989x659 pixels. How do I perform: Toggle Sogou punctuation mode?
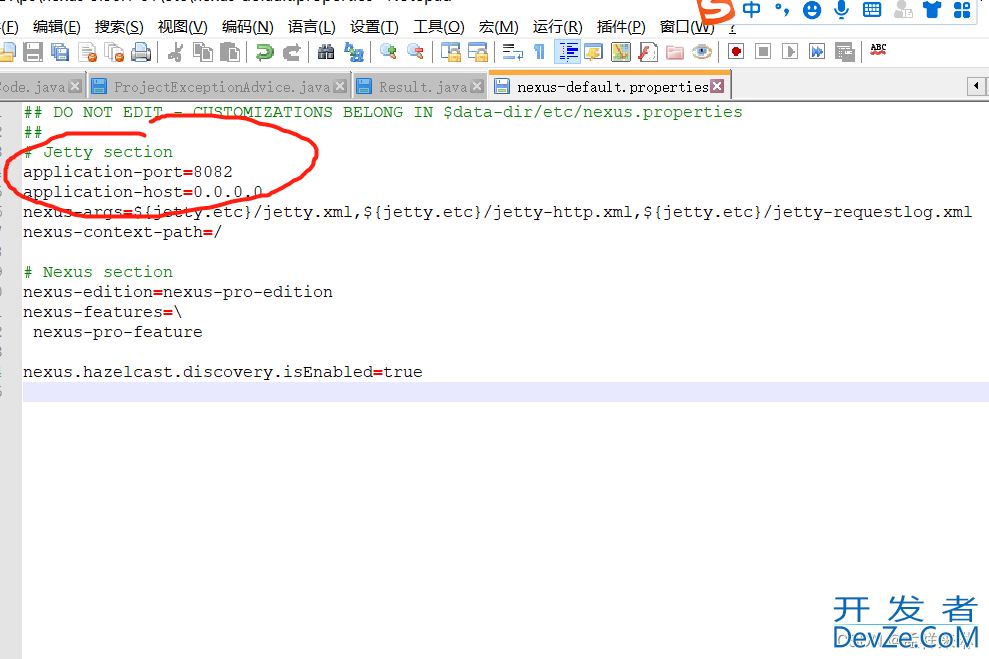(x=782, y=9)
